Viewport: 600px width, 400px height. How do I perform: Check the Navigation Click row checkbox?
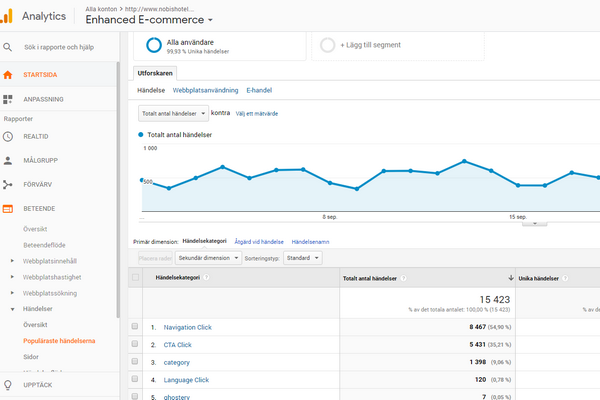tap(135, 326)
